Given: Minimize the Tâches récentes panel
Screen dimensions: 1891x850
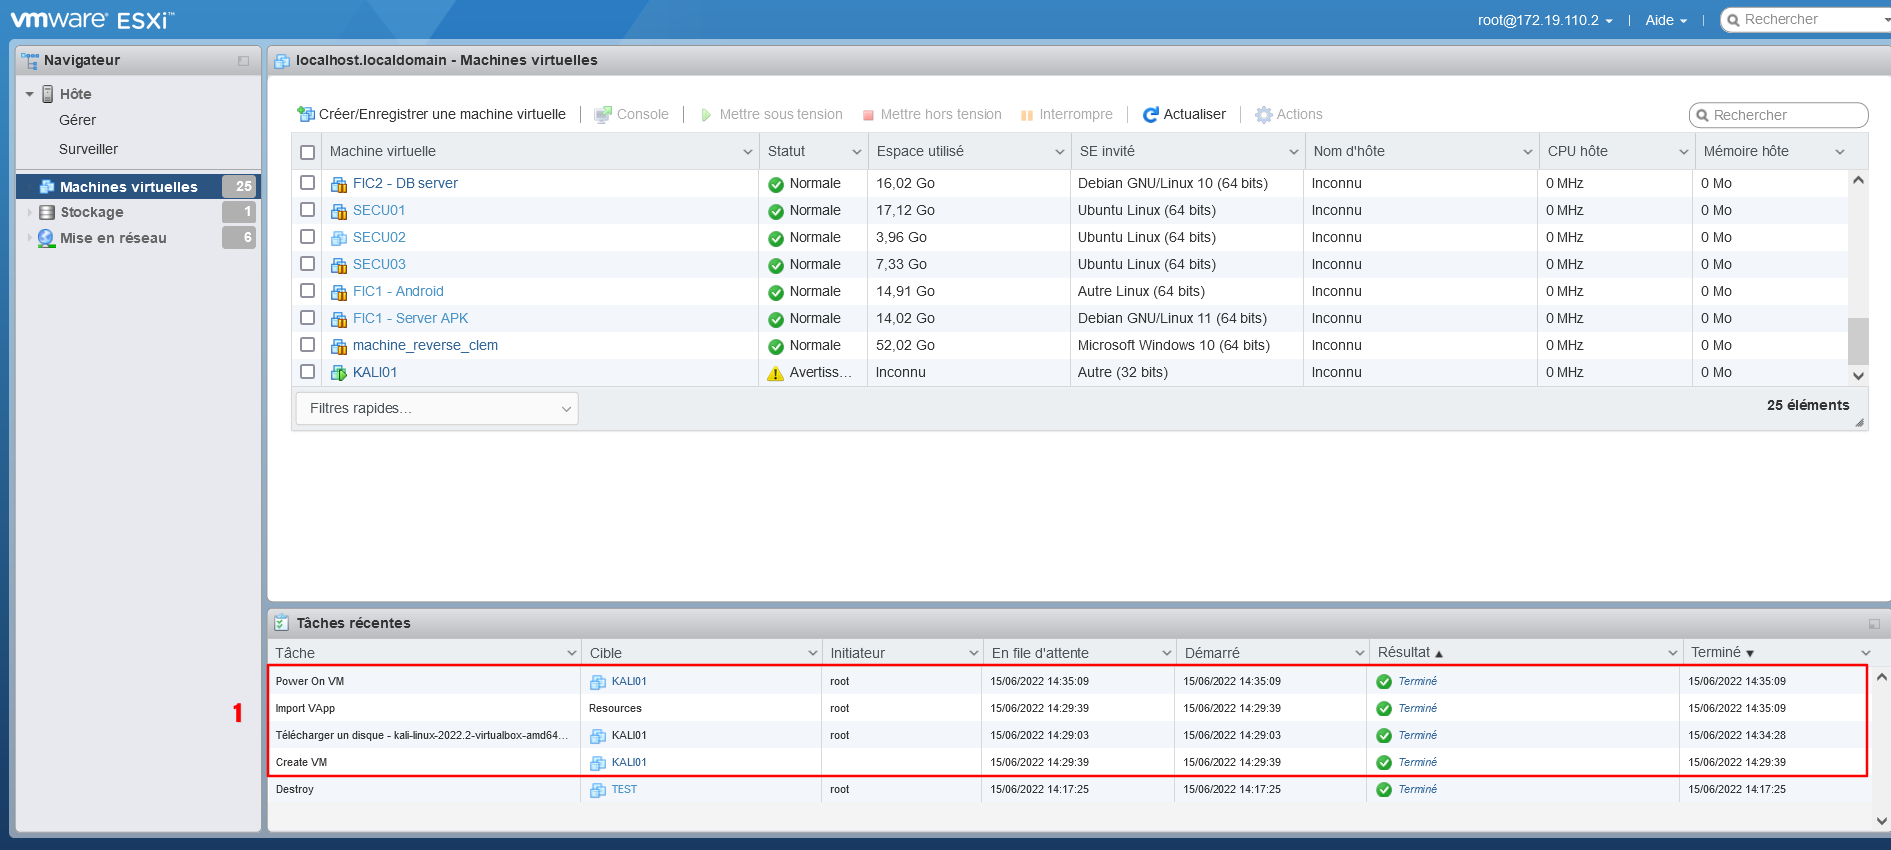Looking at the screenshot, I should [x=1874, y=624].
